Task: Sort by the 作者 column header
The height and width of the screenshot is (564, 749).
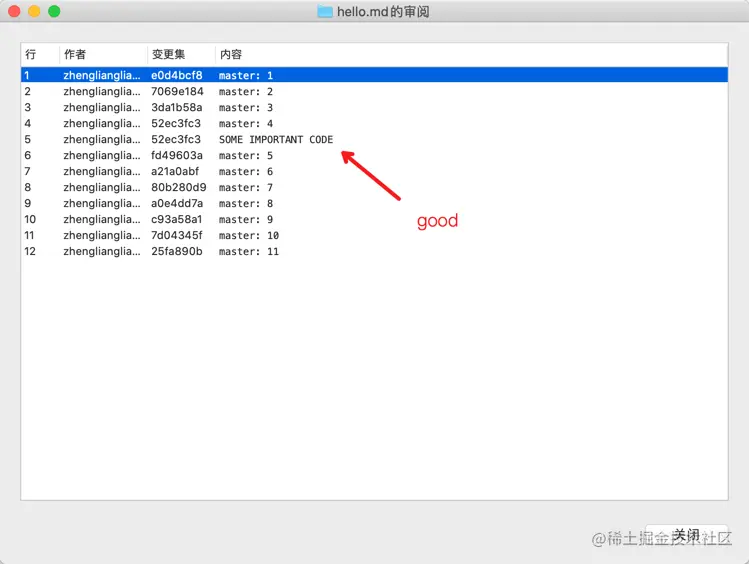Action: pos(103,54)
